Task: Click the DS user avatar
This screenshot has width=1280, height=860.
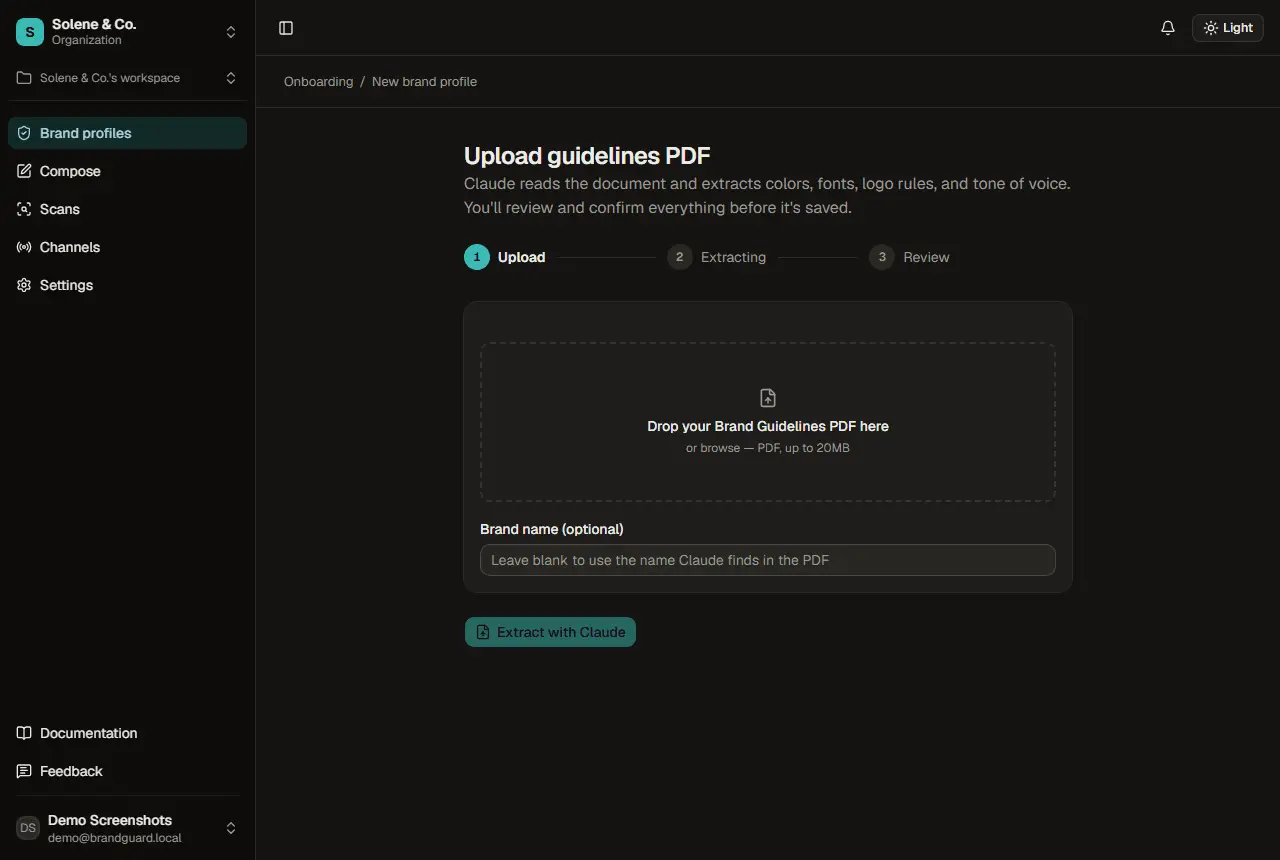Action: [x=28, y=828]
